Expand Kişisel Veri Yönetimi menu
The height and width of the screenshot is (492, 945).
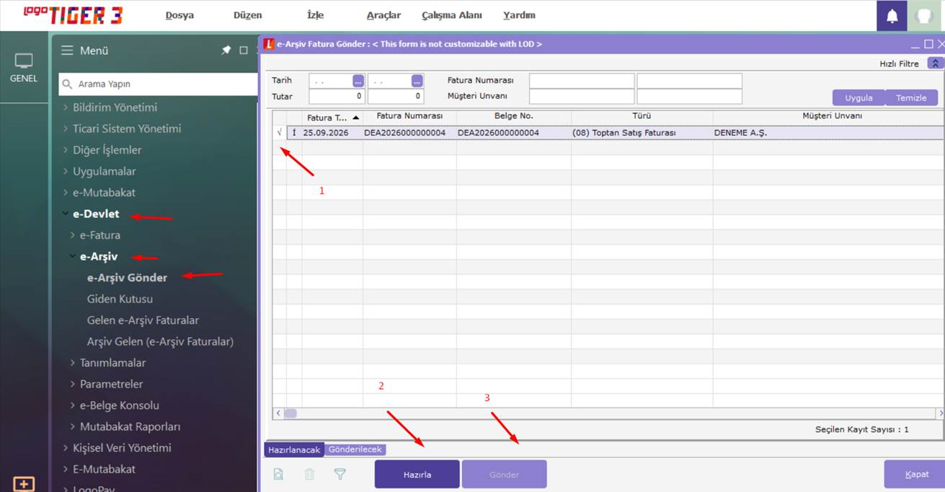(66, 448)
